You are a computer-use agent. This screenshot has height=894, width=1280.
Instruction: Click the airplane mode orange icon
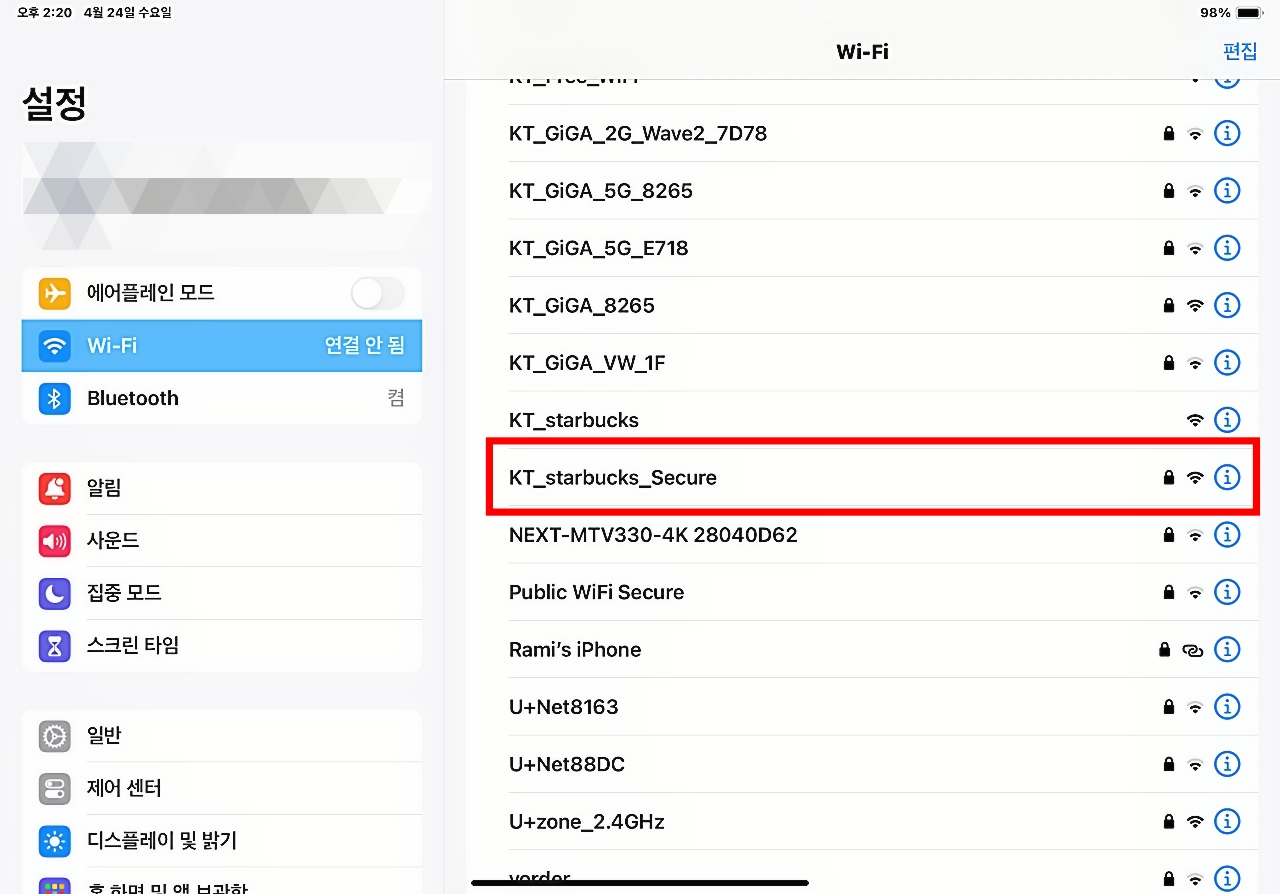pyautogui.click(x=55, y=293)
